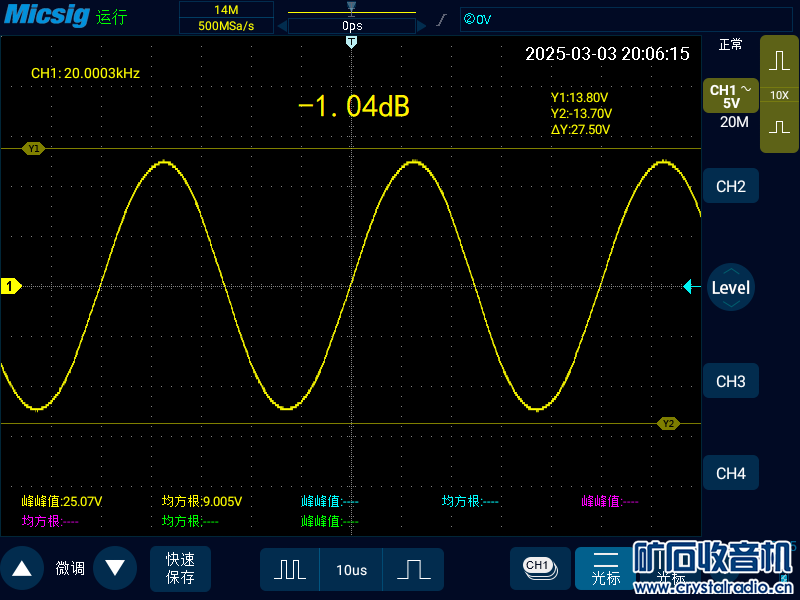Tap the Micsig logo
Viewport: 800px width, 600px height.
pos(47,15)
